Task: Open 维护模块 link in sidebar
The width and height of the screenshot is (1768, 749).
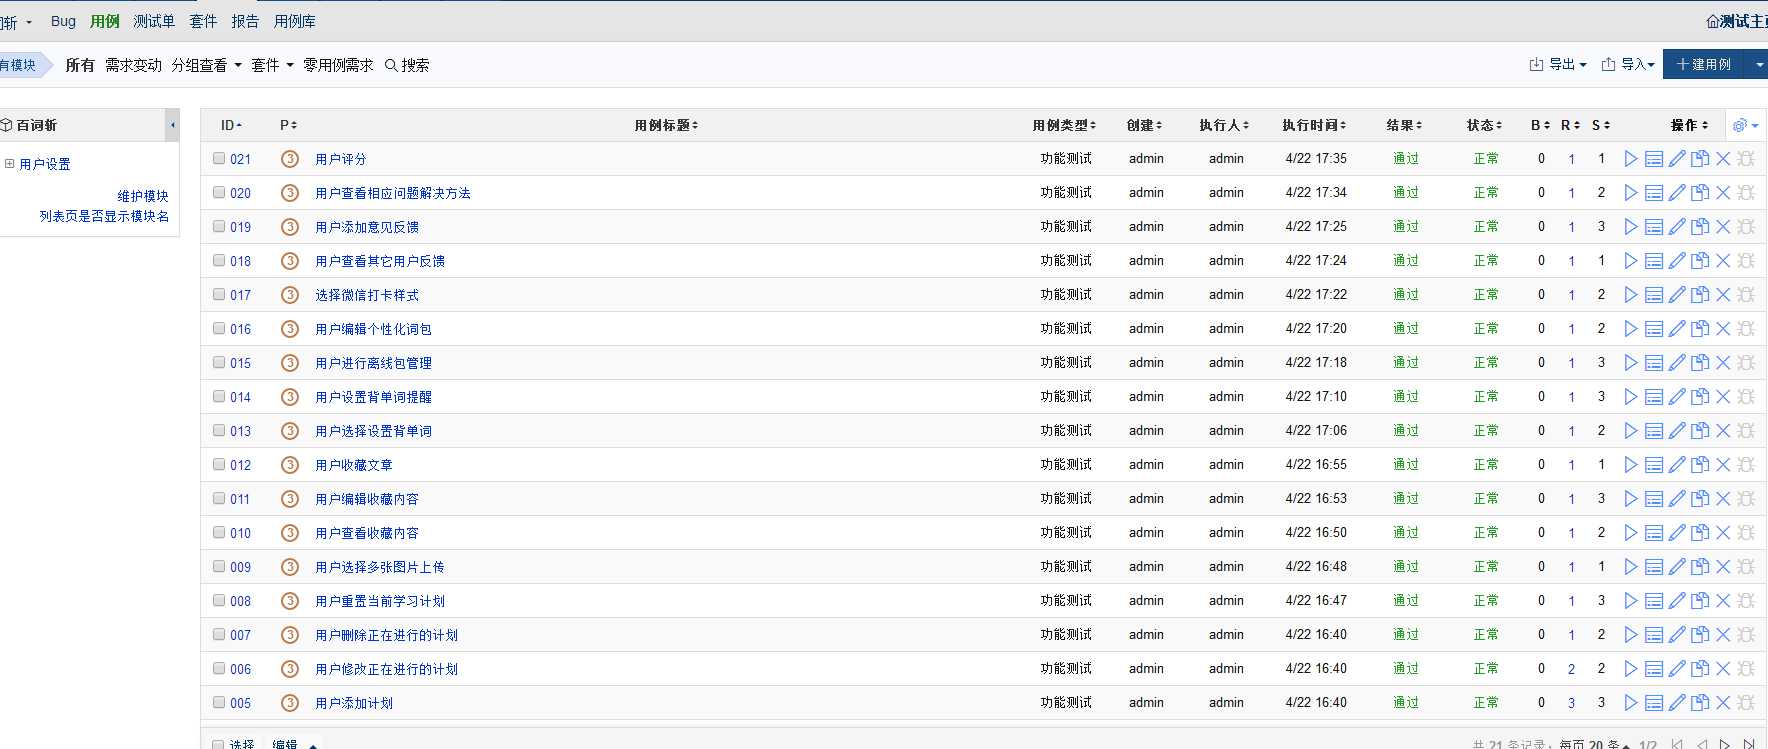Action: coord(143,196)
